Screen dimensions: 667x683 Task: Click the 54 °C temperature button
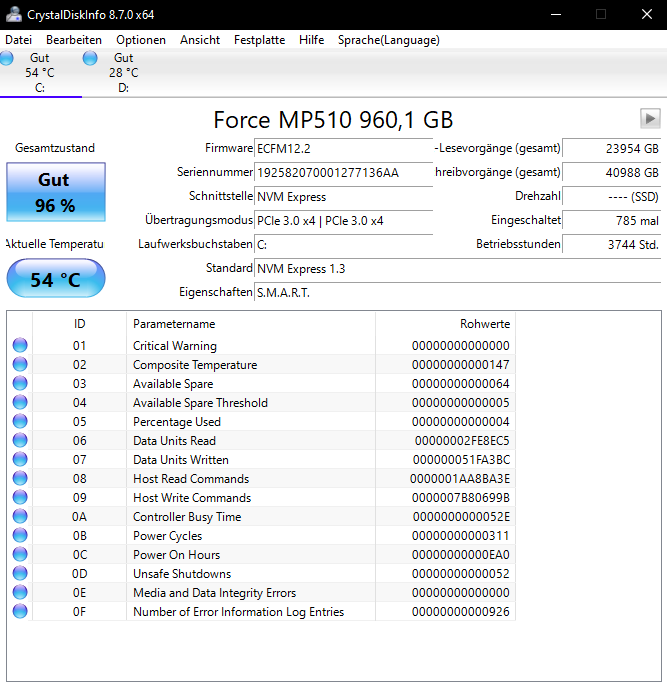coord(56,278)
